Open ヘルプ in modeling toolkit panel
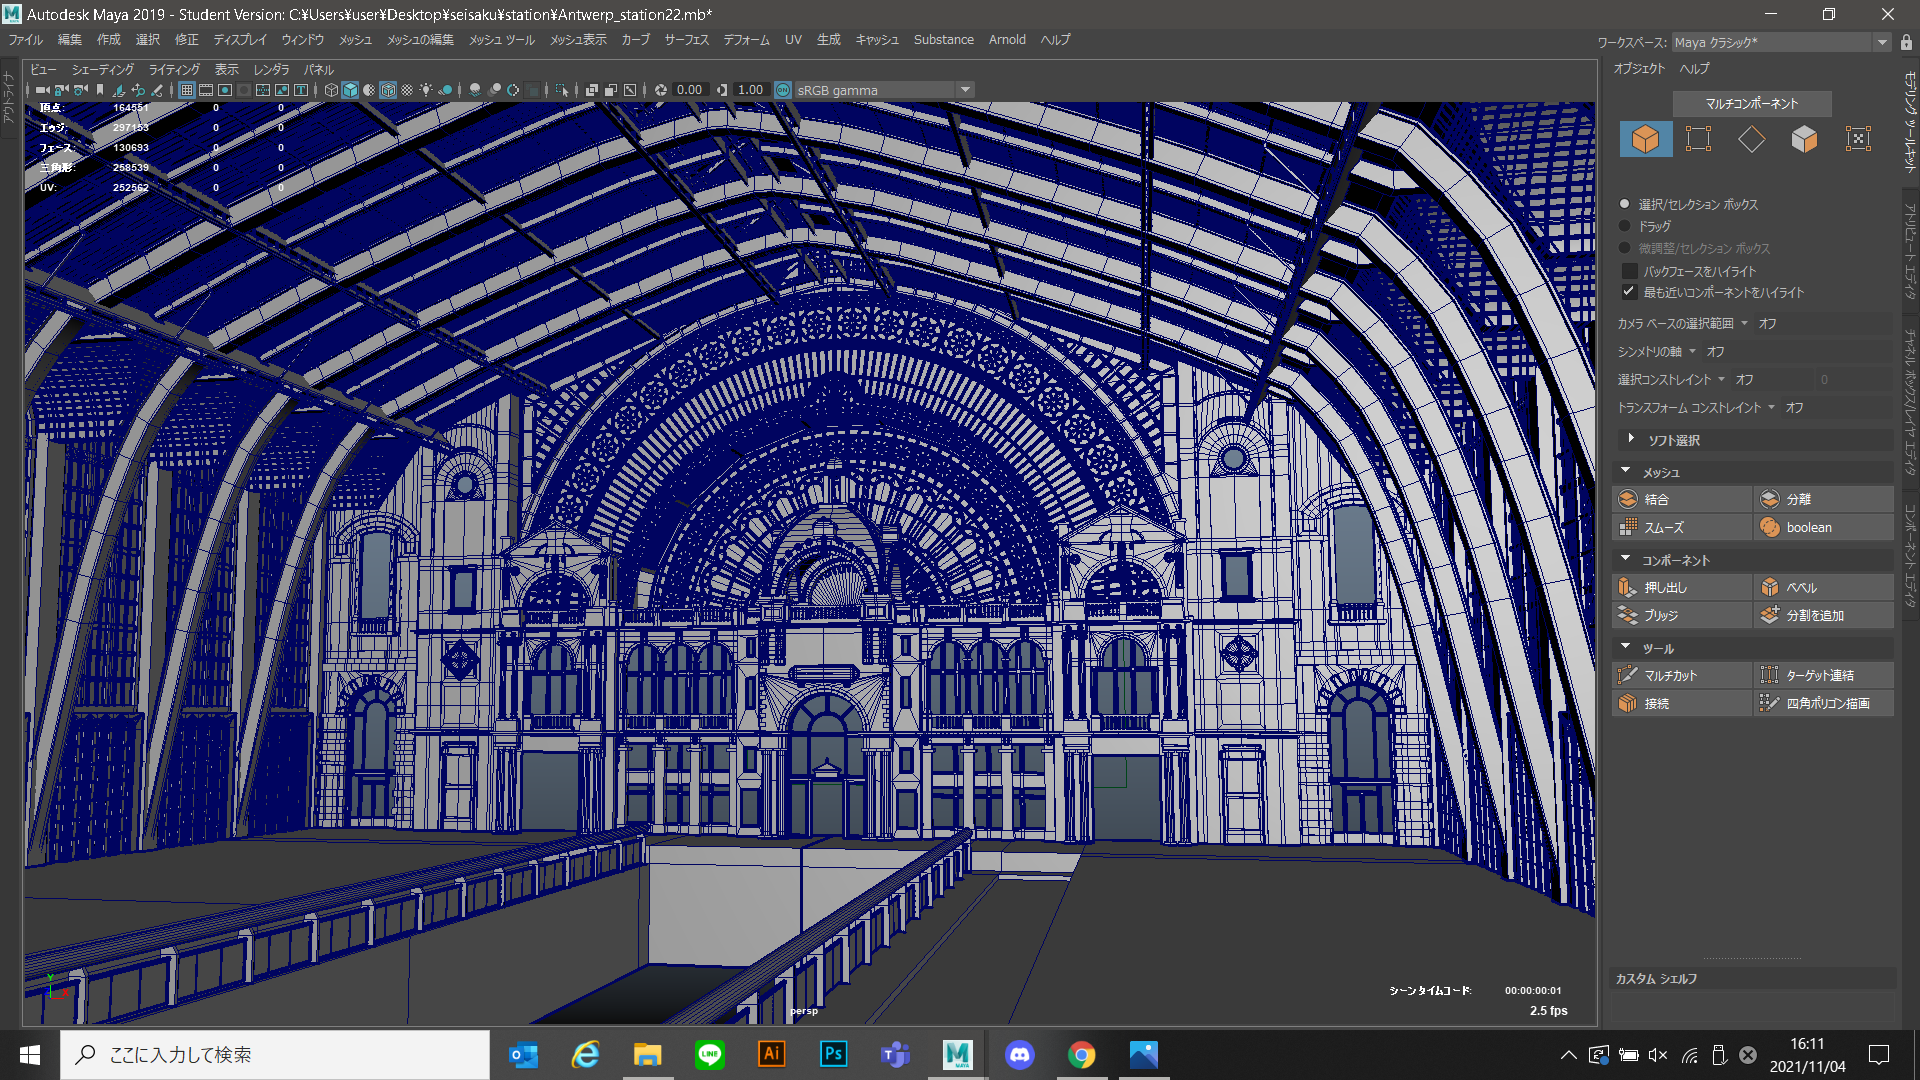Viewport: 1920px width, 1080px height. coord(1694,69)
